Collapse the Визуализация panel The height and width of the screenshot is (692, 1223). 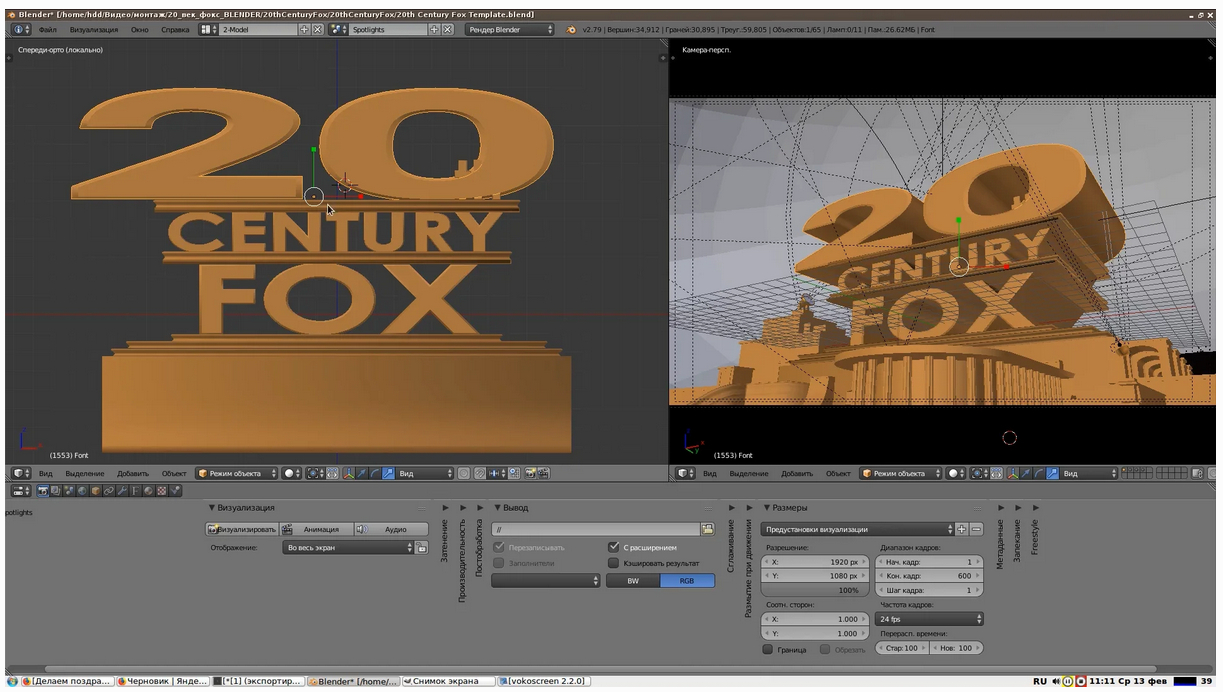tap(212, 508)
